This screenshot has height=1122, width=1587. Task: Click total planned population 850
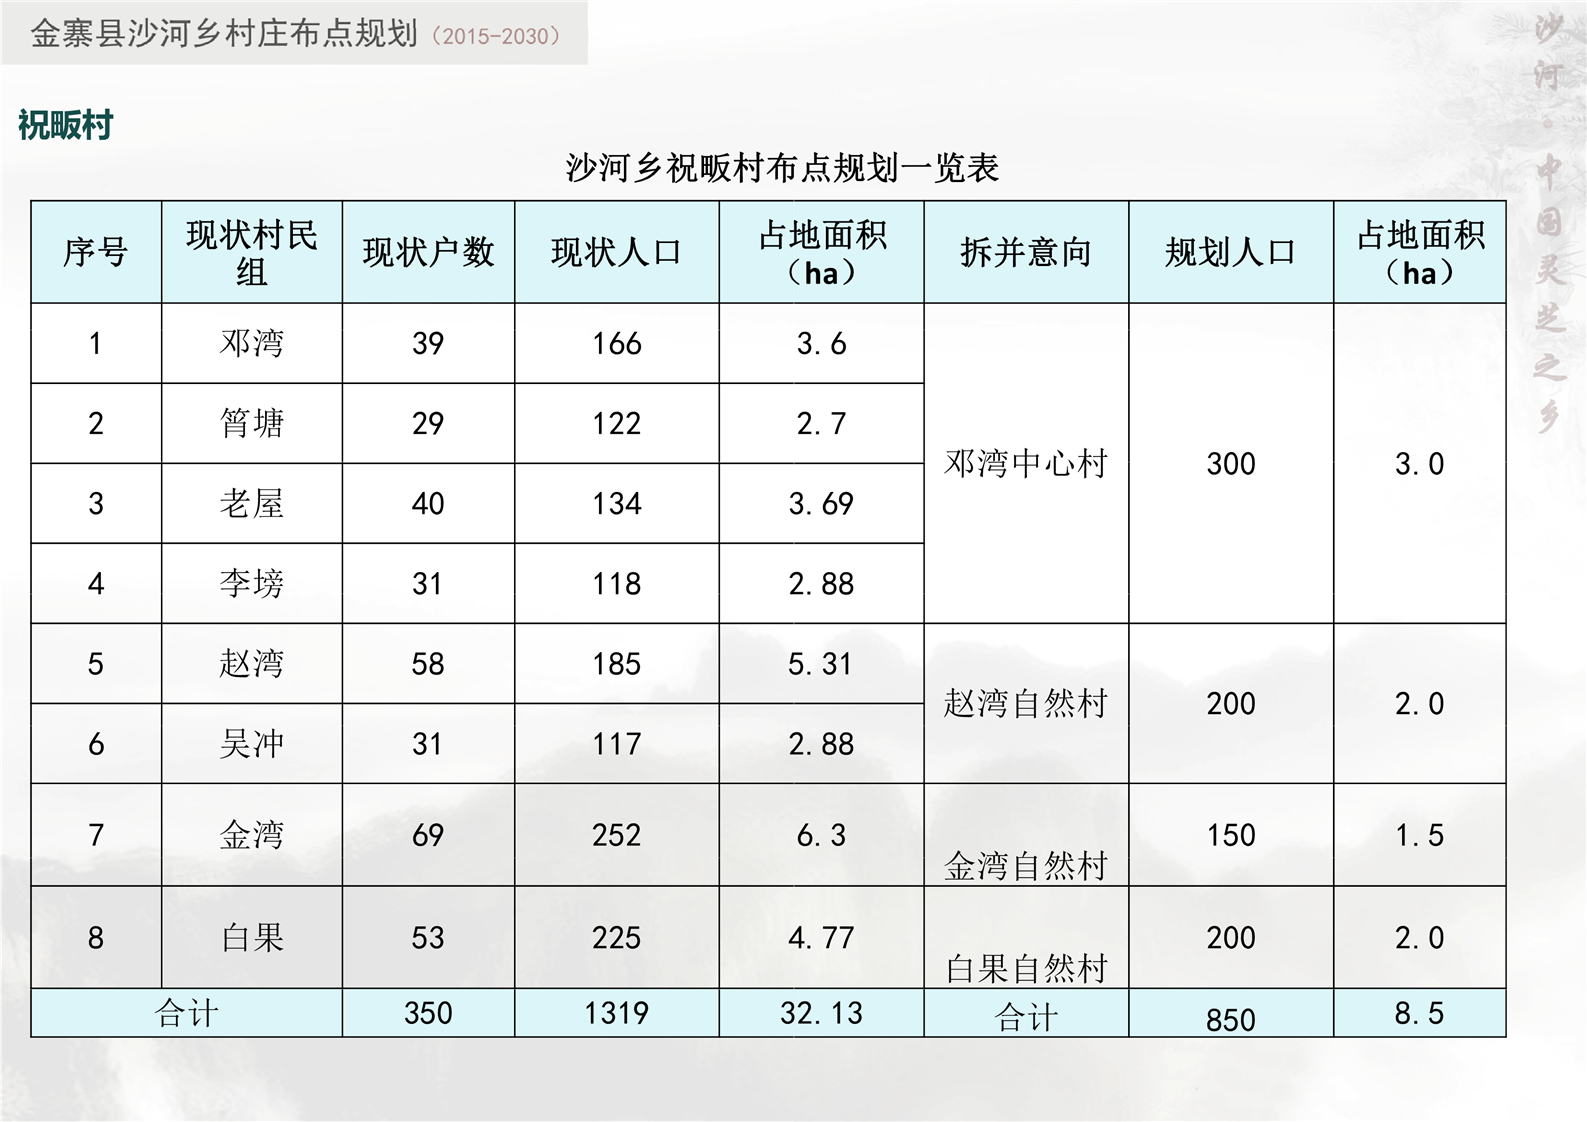point(1230,1020)
